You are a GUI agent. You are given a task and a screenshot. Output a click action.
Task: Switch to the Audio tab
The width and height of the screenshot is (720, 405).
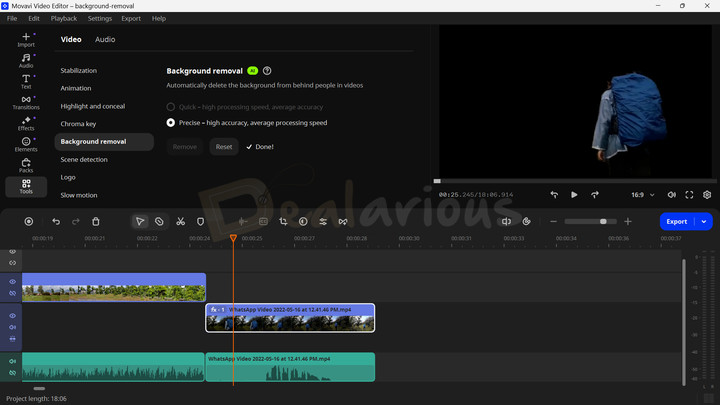click(105, 40)
